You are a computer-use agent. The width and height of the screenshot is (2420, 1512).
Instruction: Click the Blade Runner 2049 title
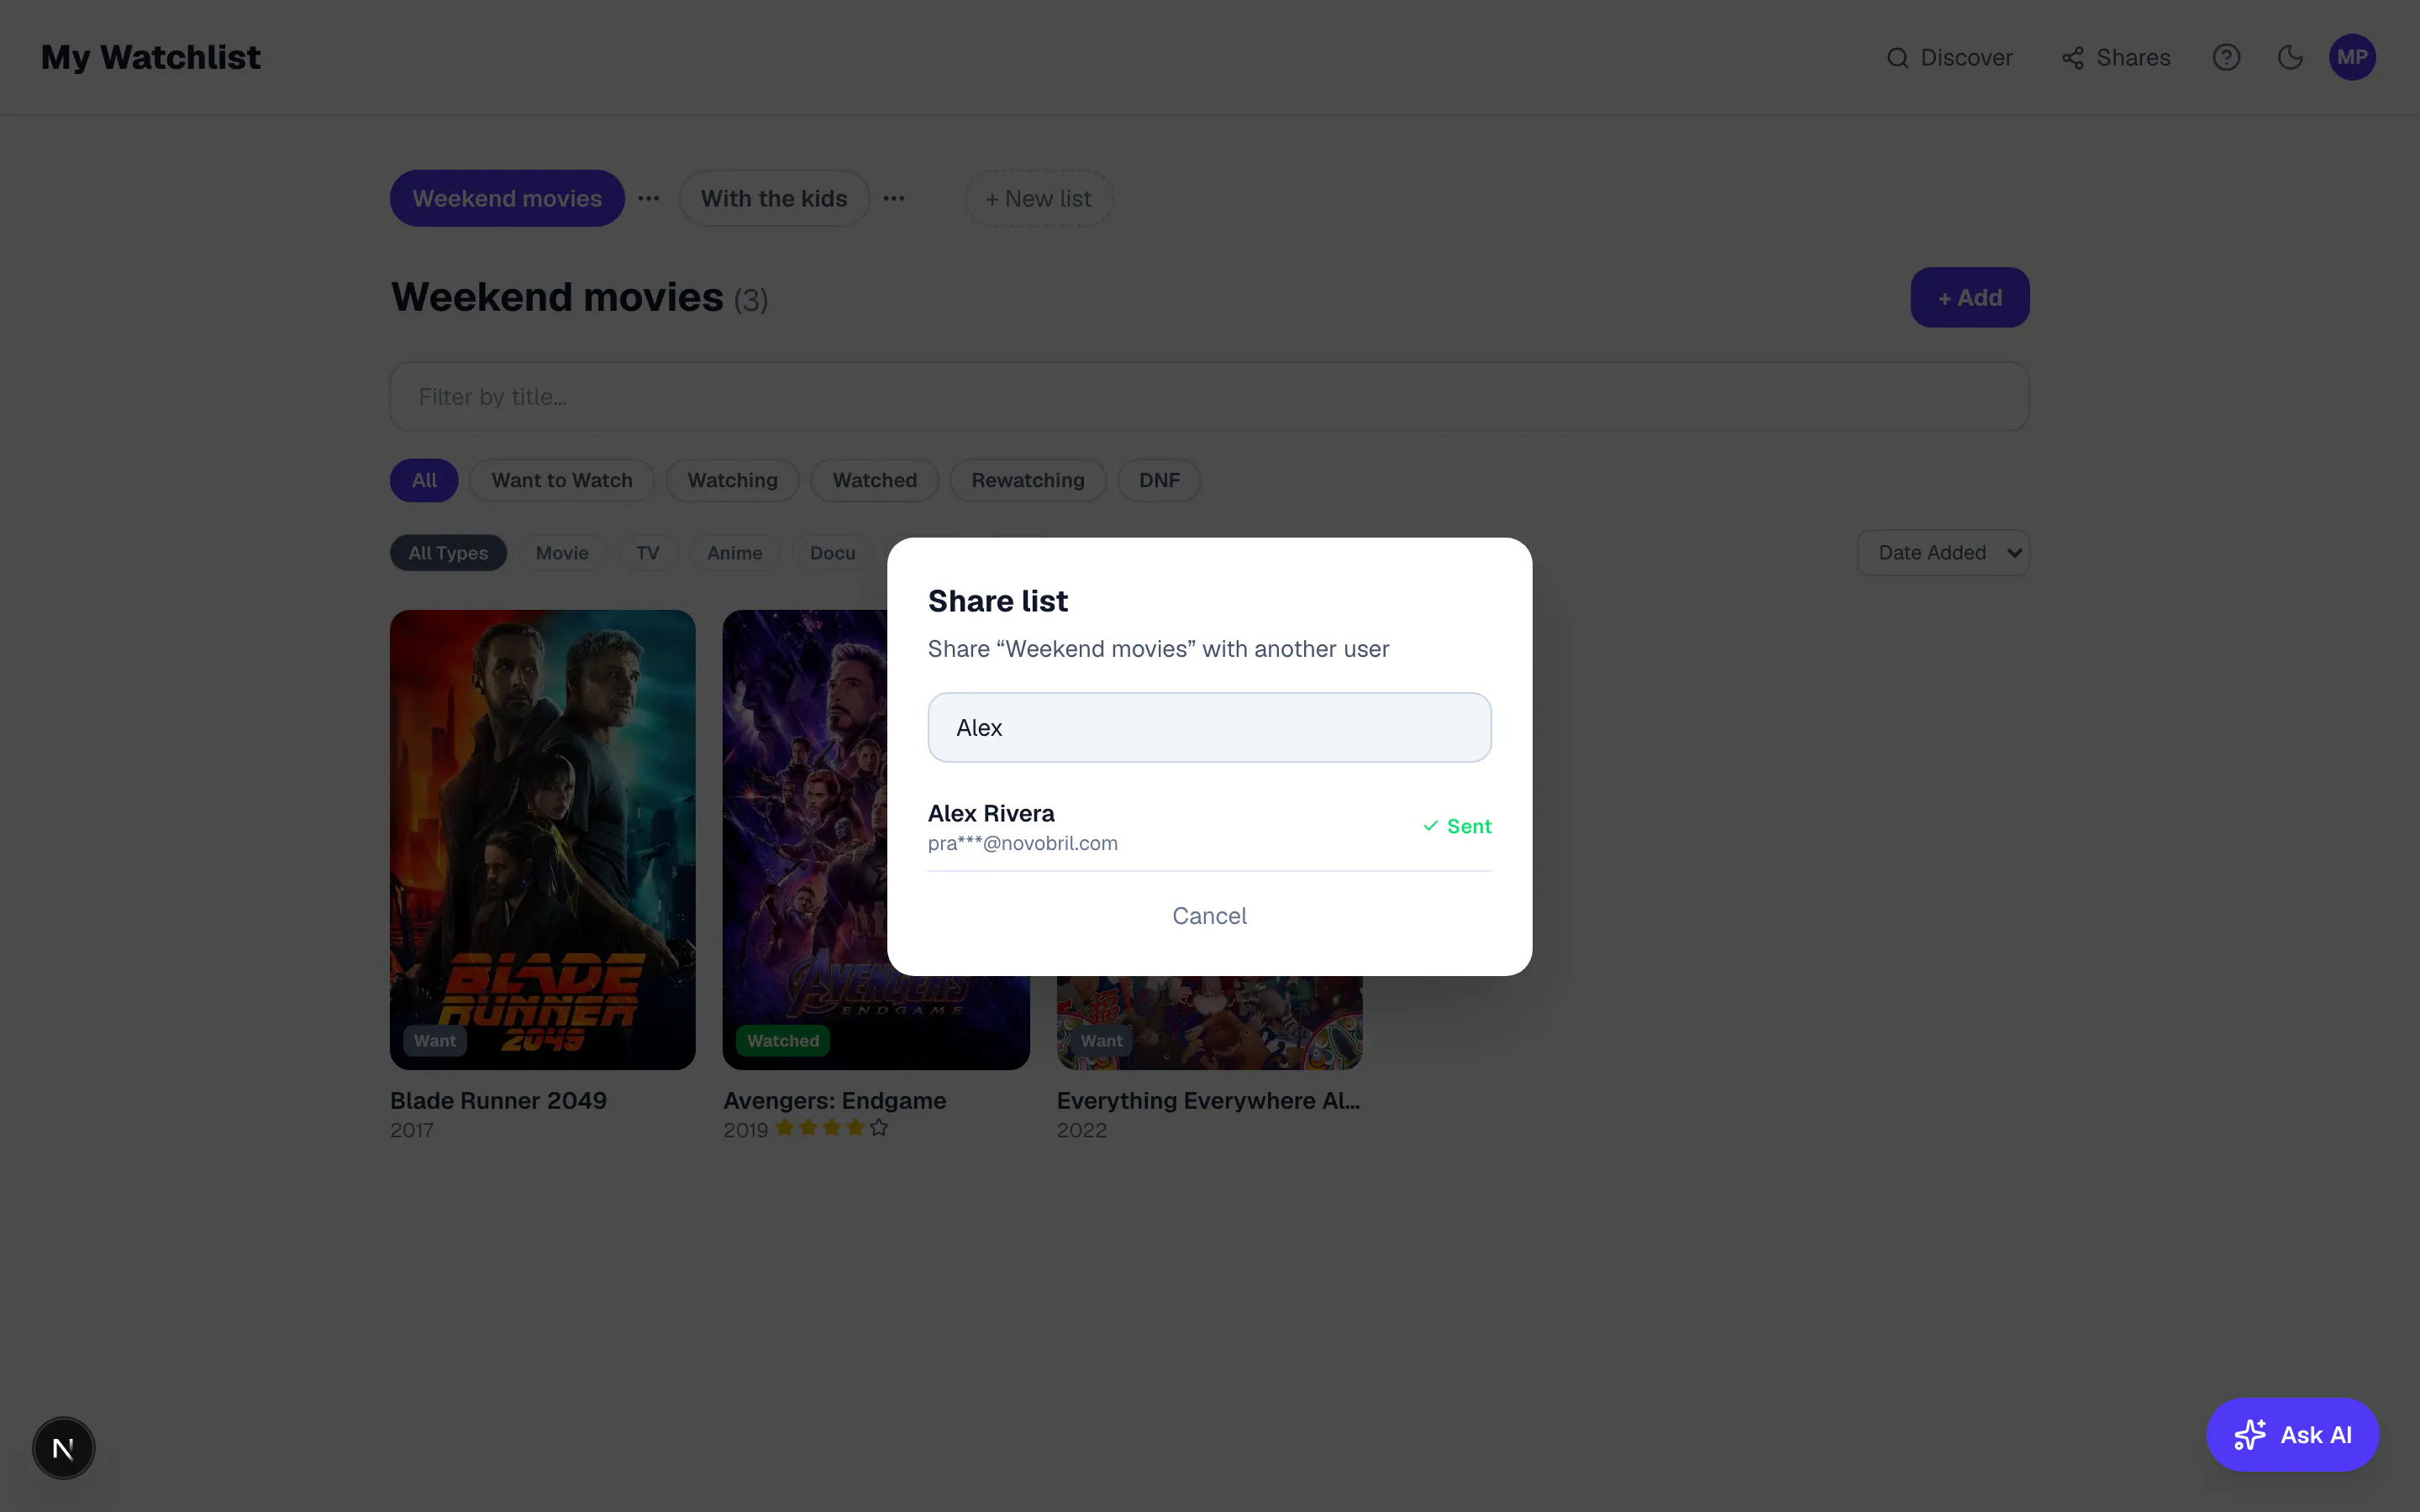point(498,1100)
